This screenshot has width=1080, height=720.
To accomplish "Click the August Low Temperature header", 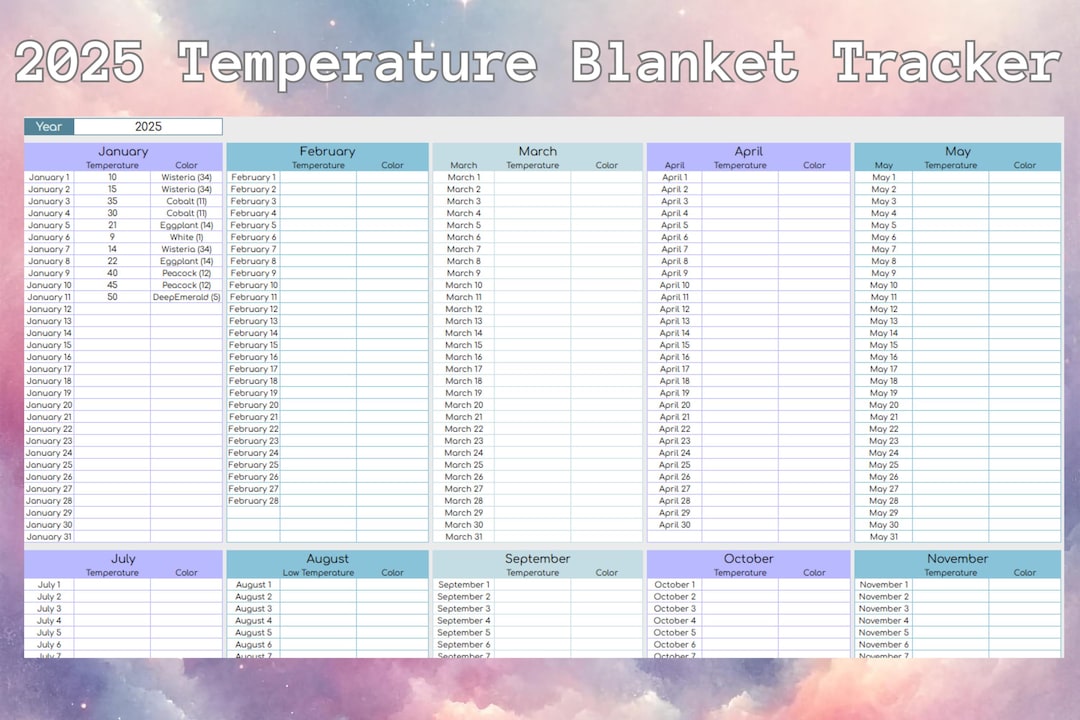I will [319, 574].
